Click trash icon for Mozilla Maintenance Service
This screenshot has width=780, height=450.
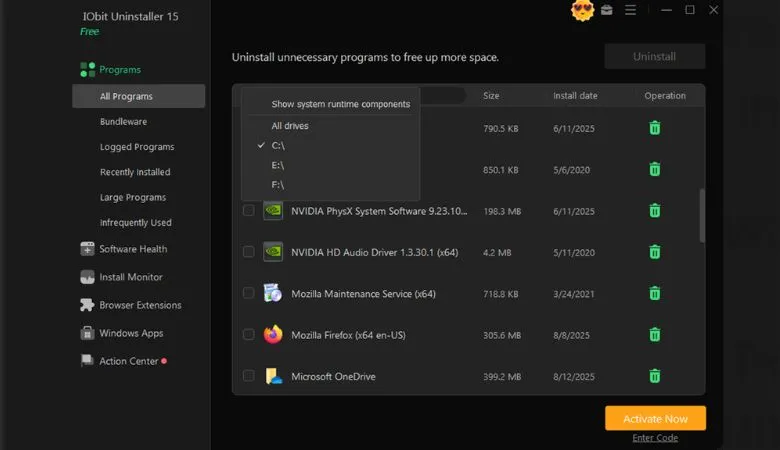coord(655,293)
